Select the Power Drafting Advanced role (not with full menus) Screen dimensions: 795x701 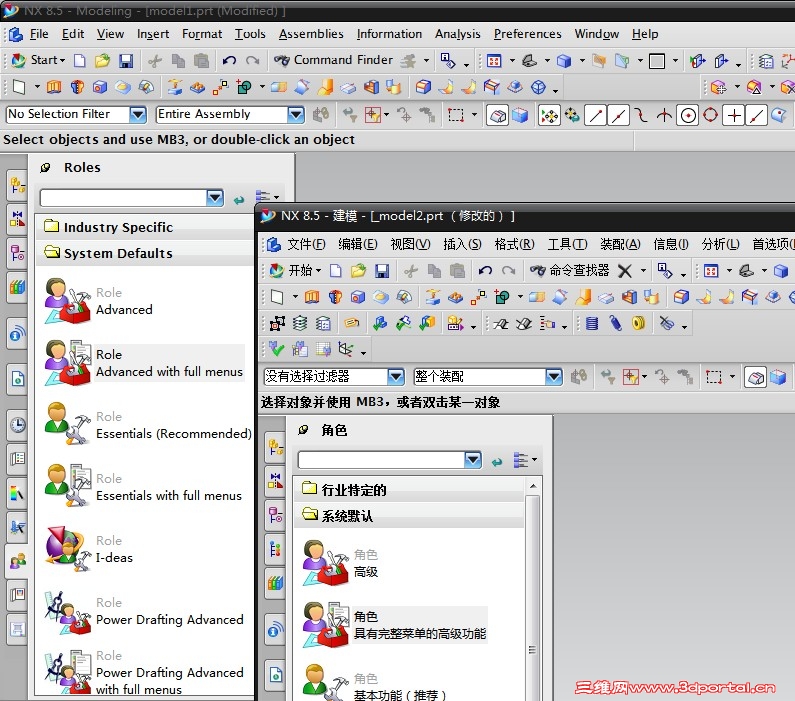144,611
